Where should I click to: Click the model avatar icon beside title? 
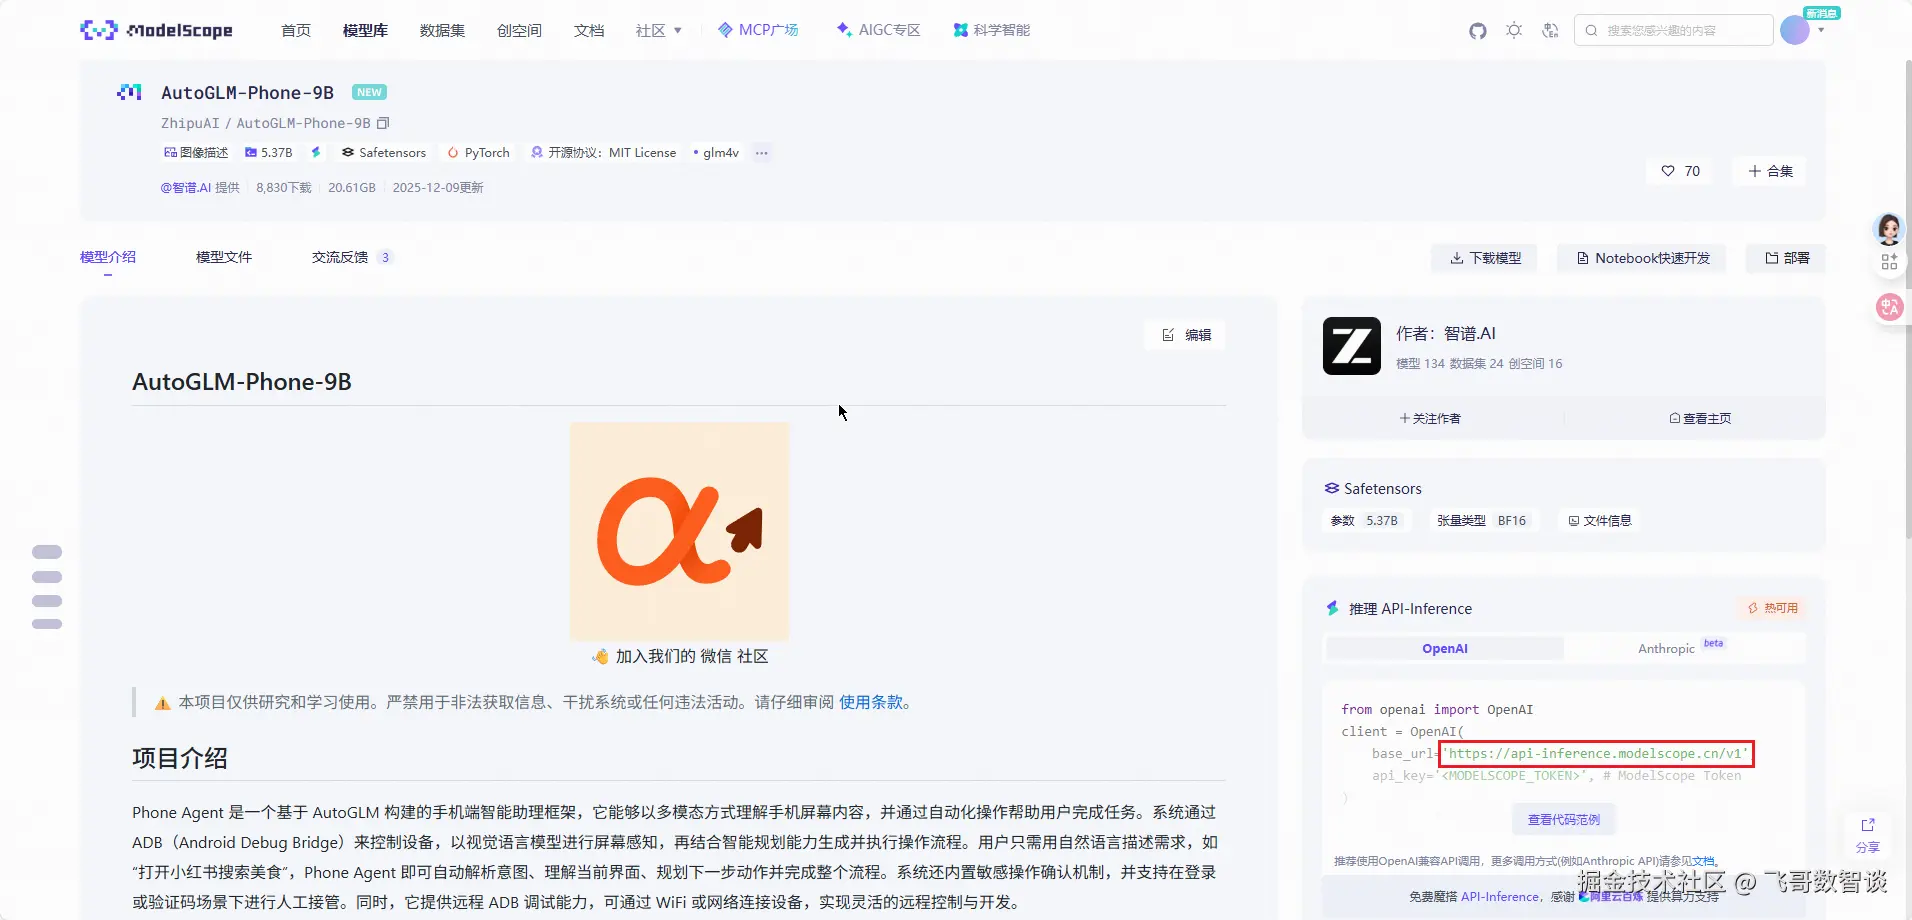(x=129, y=92)
